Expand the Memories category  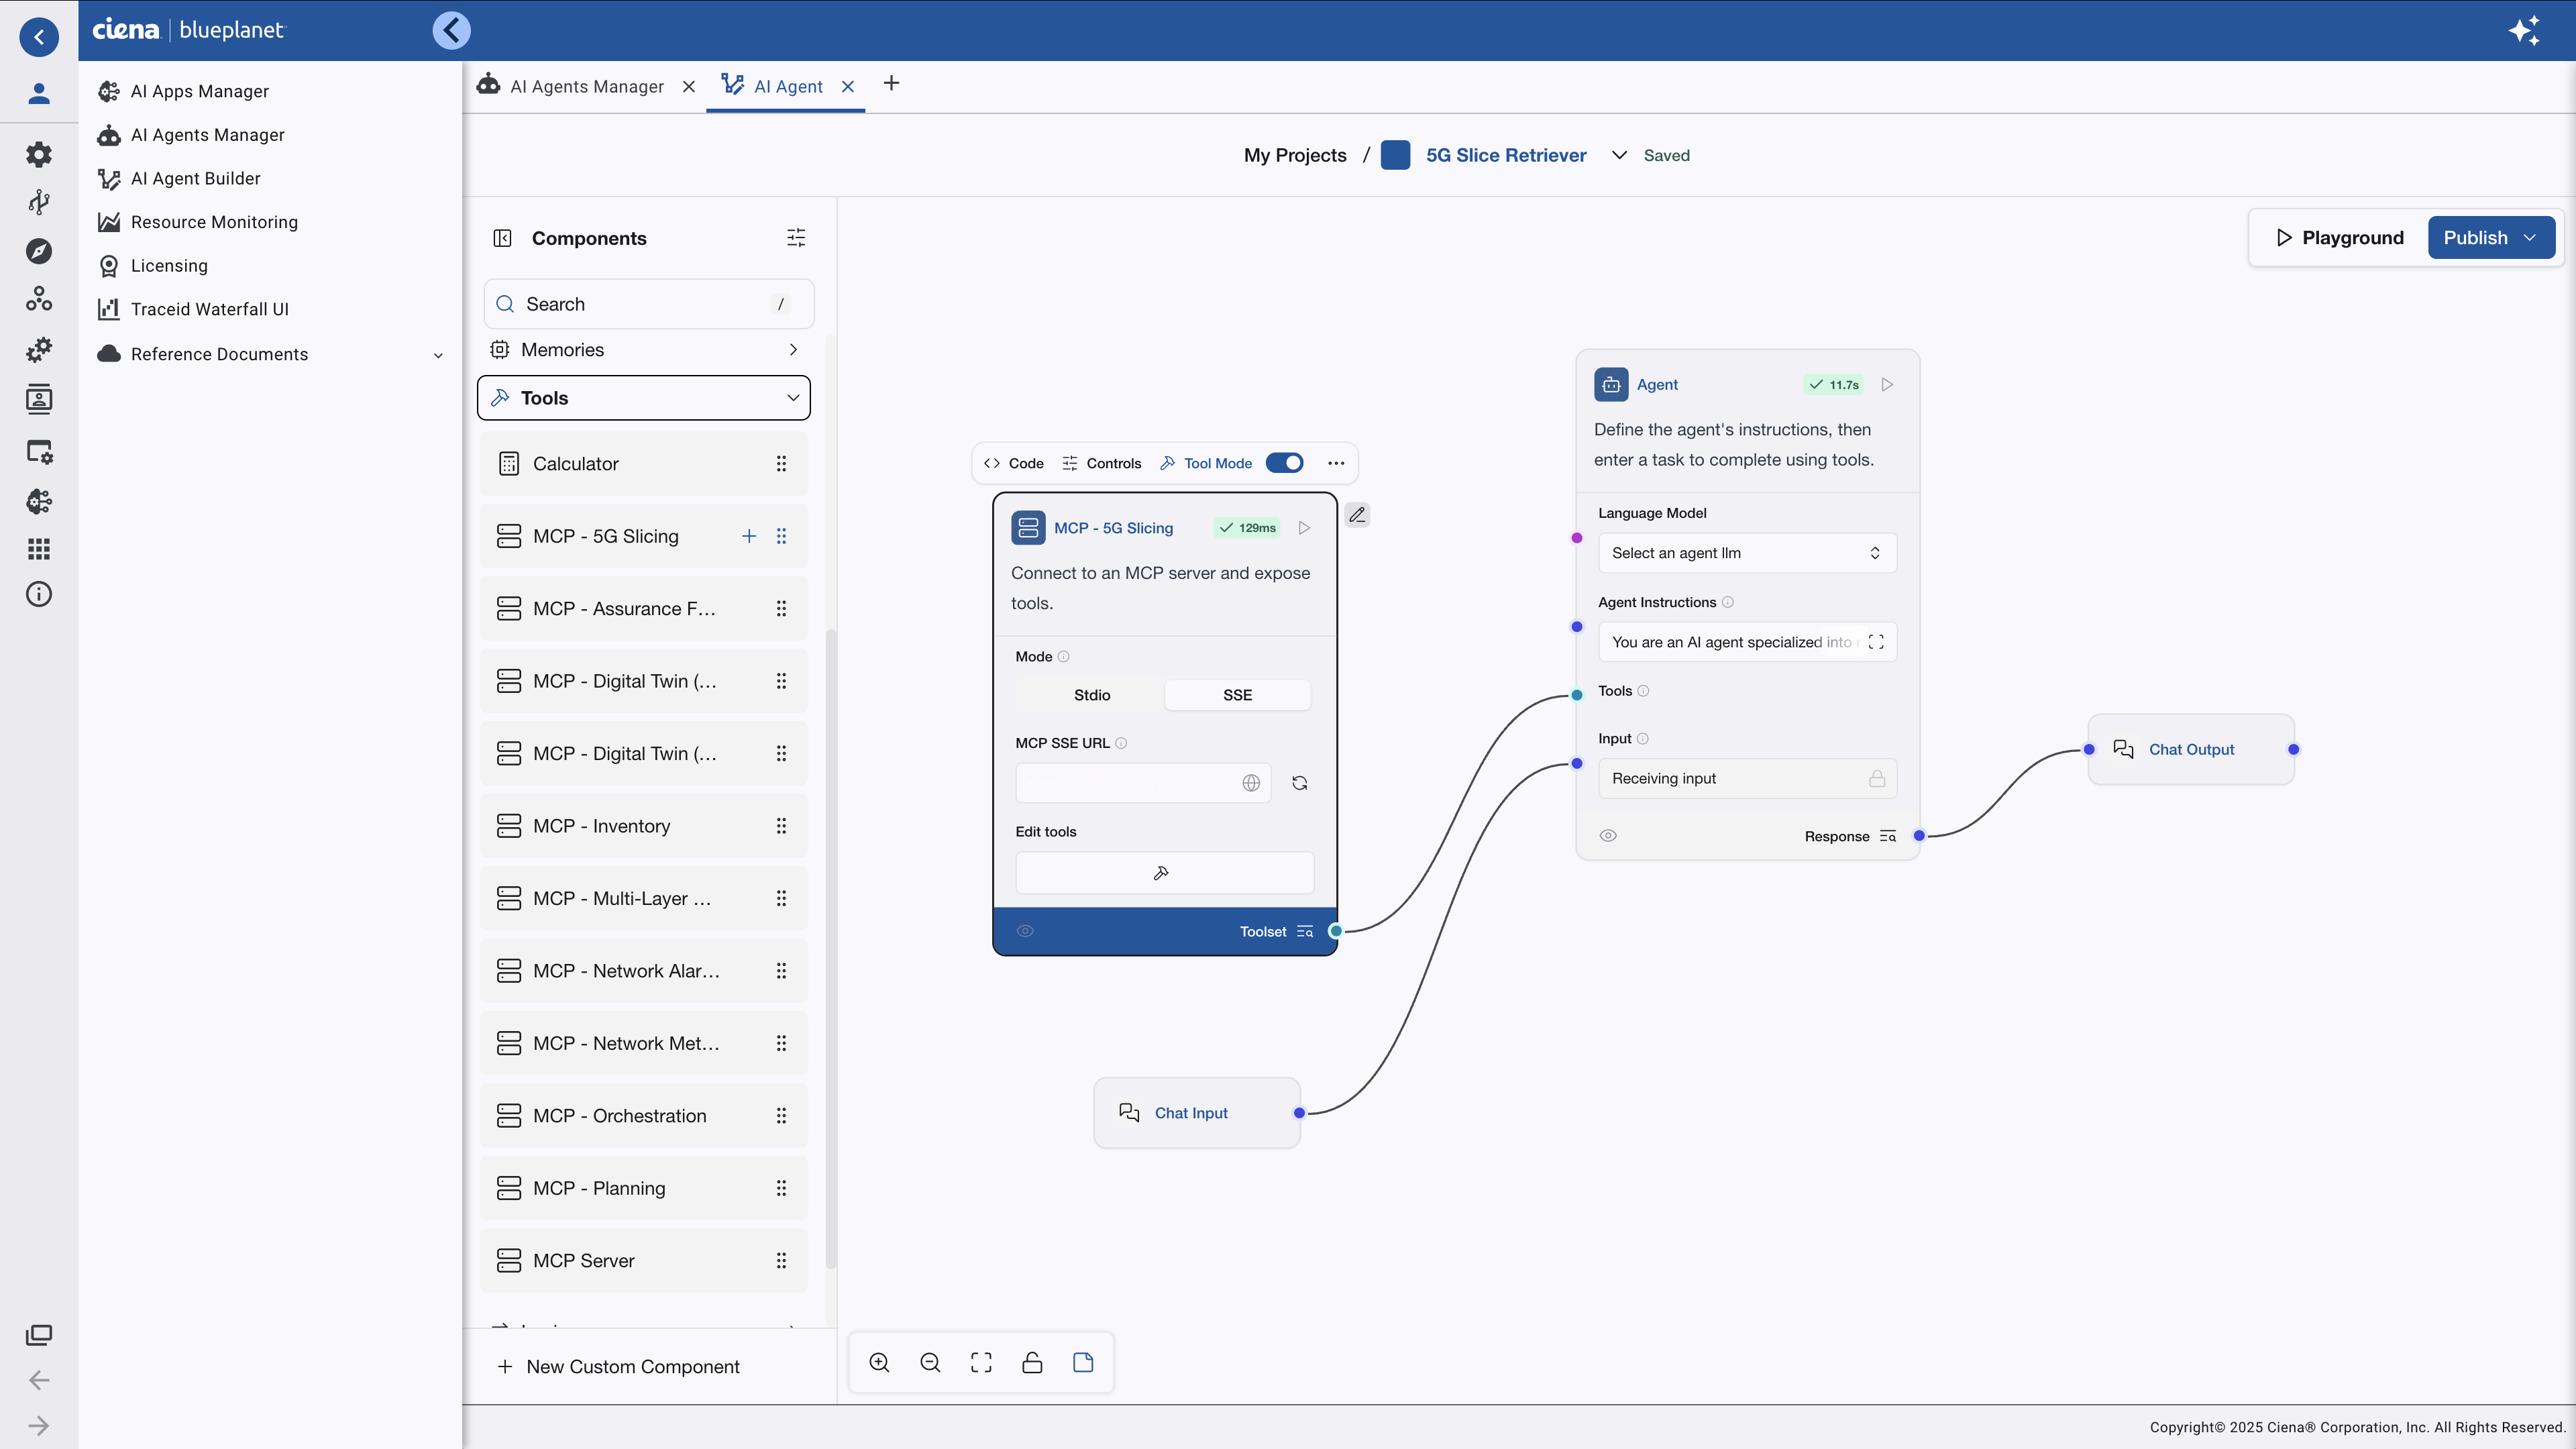pyautogui.click(x=644, y=350)
